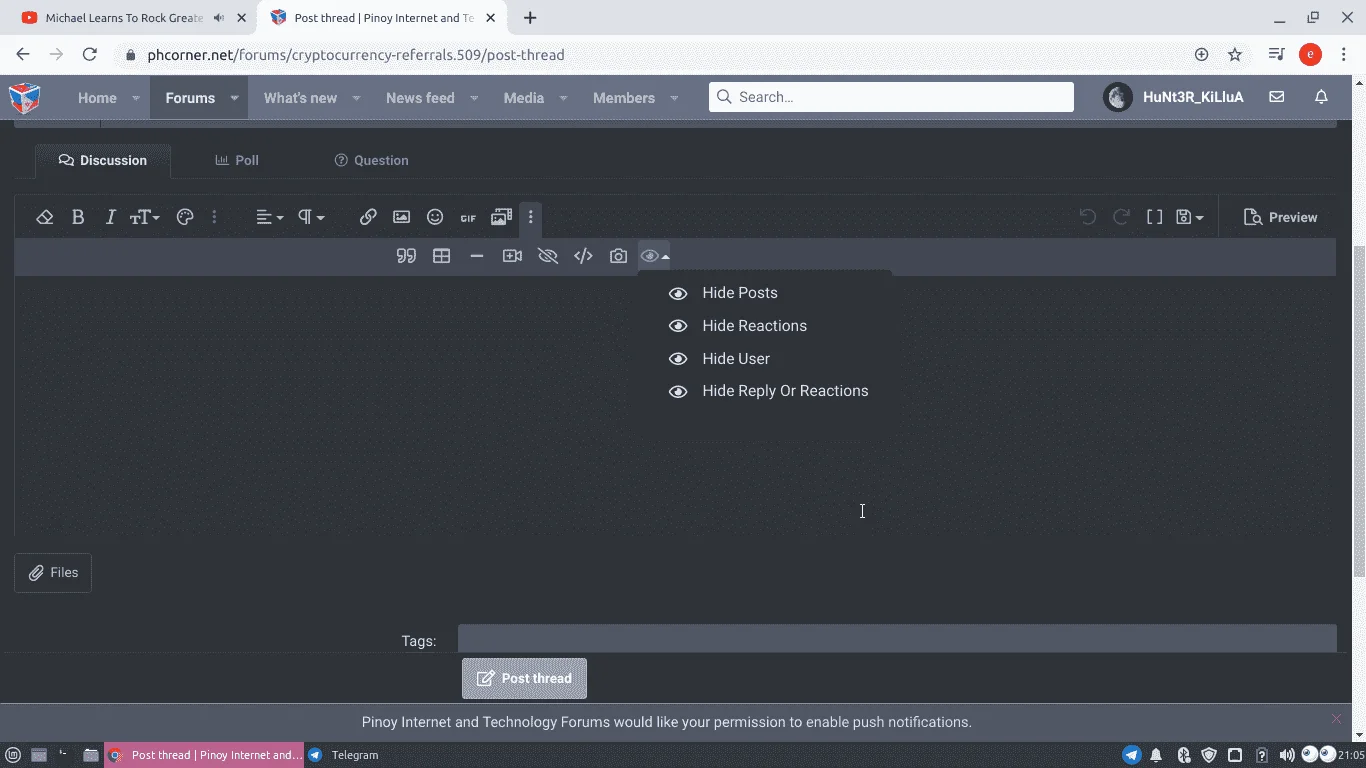Click the Chrome media control icon
This screenshot has width=1366, height=768.
(x=1276, y=55)
